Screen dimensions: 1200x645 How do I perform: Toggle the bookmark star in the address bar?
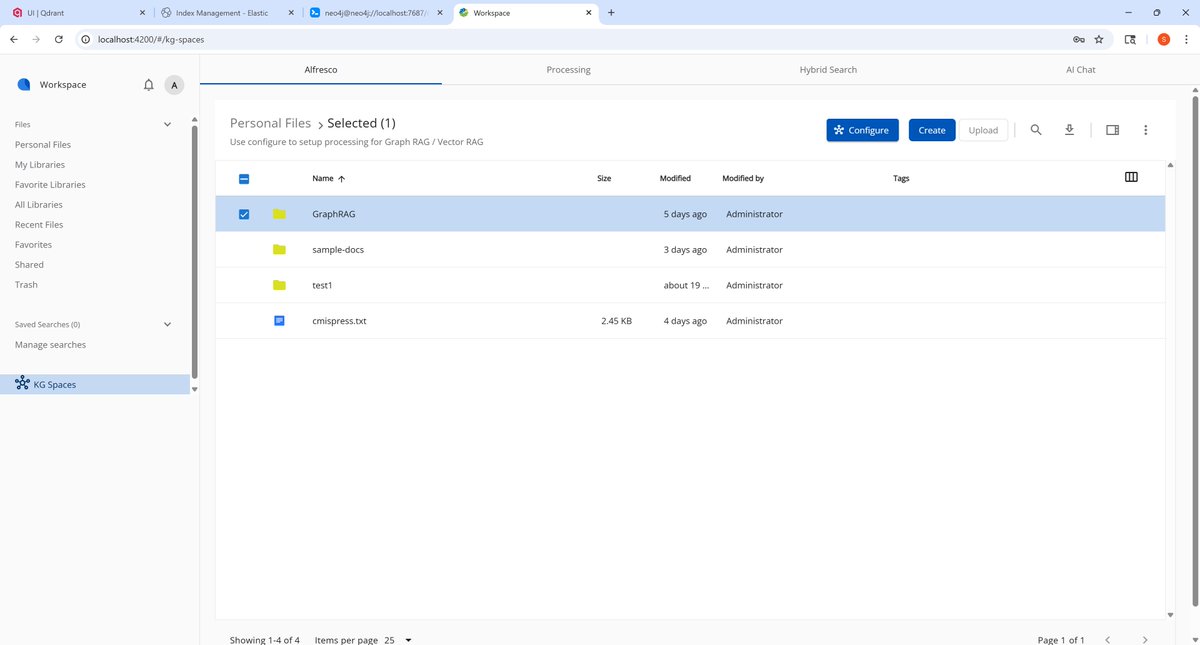point(1099,39)
